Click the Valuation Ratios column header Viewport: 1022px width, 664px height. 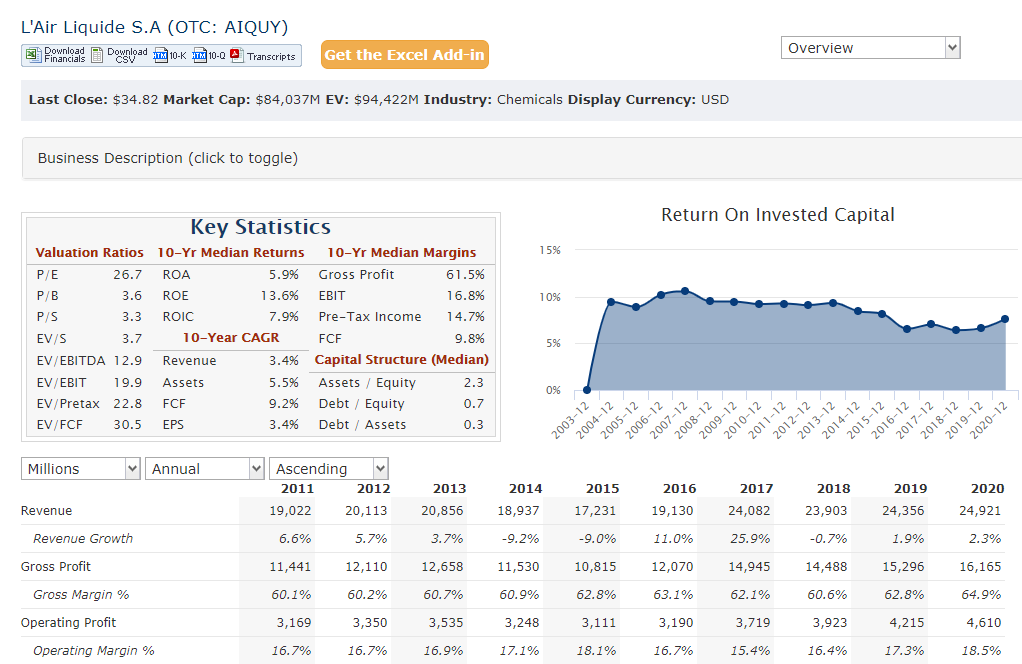click(x=89, y=253)
